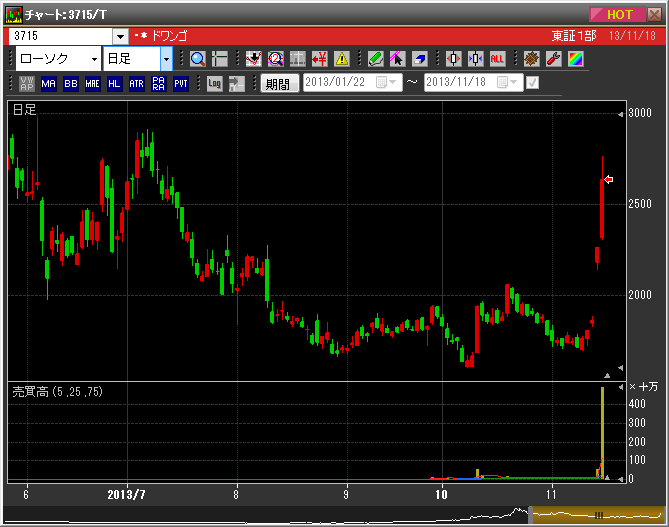Open the 日足 timeframe dropdown

click(166, 59)
